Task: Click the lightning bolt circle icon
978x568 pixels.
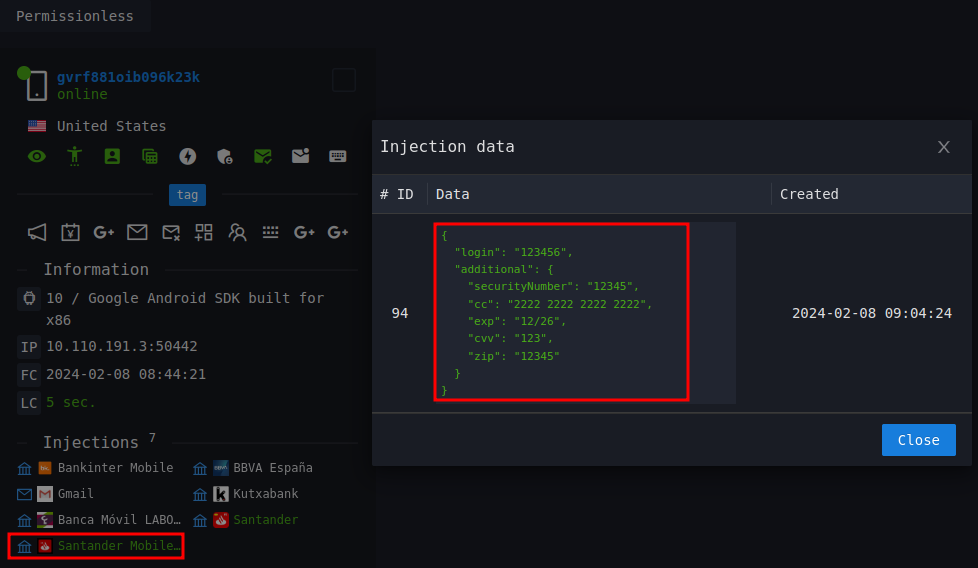Action: (188, 156)
